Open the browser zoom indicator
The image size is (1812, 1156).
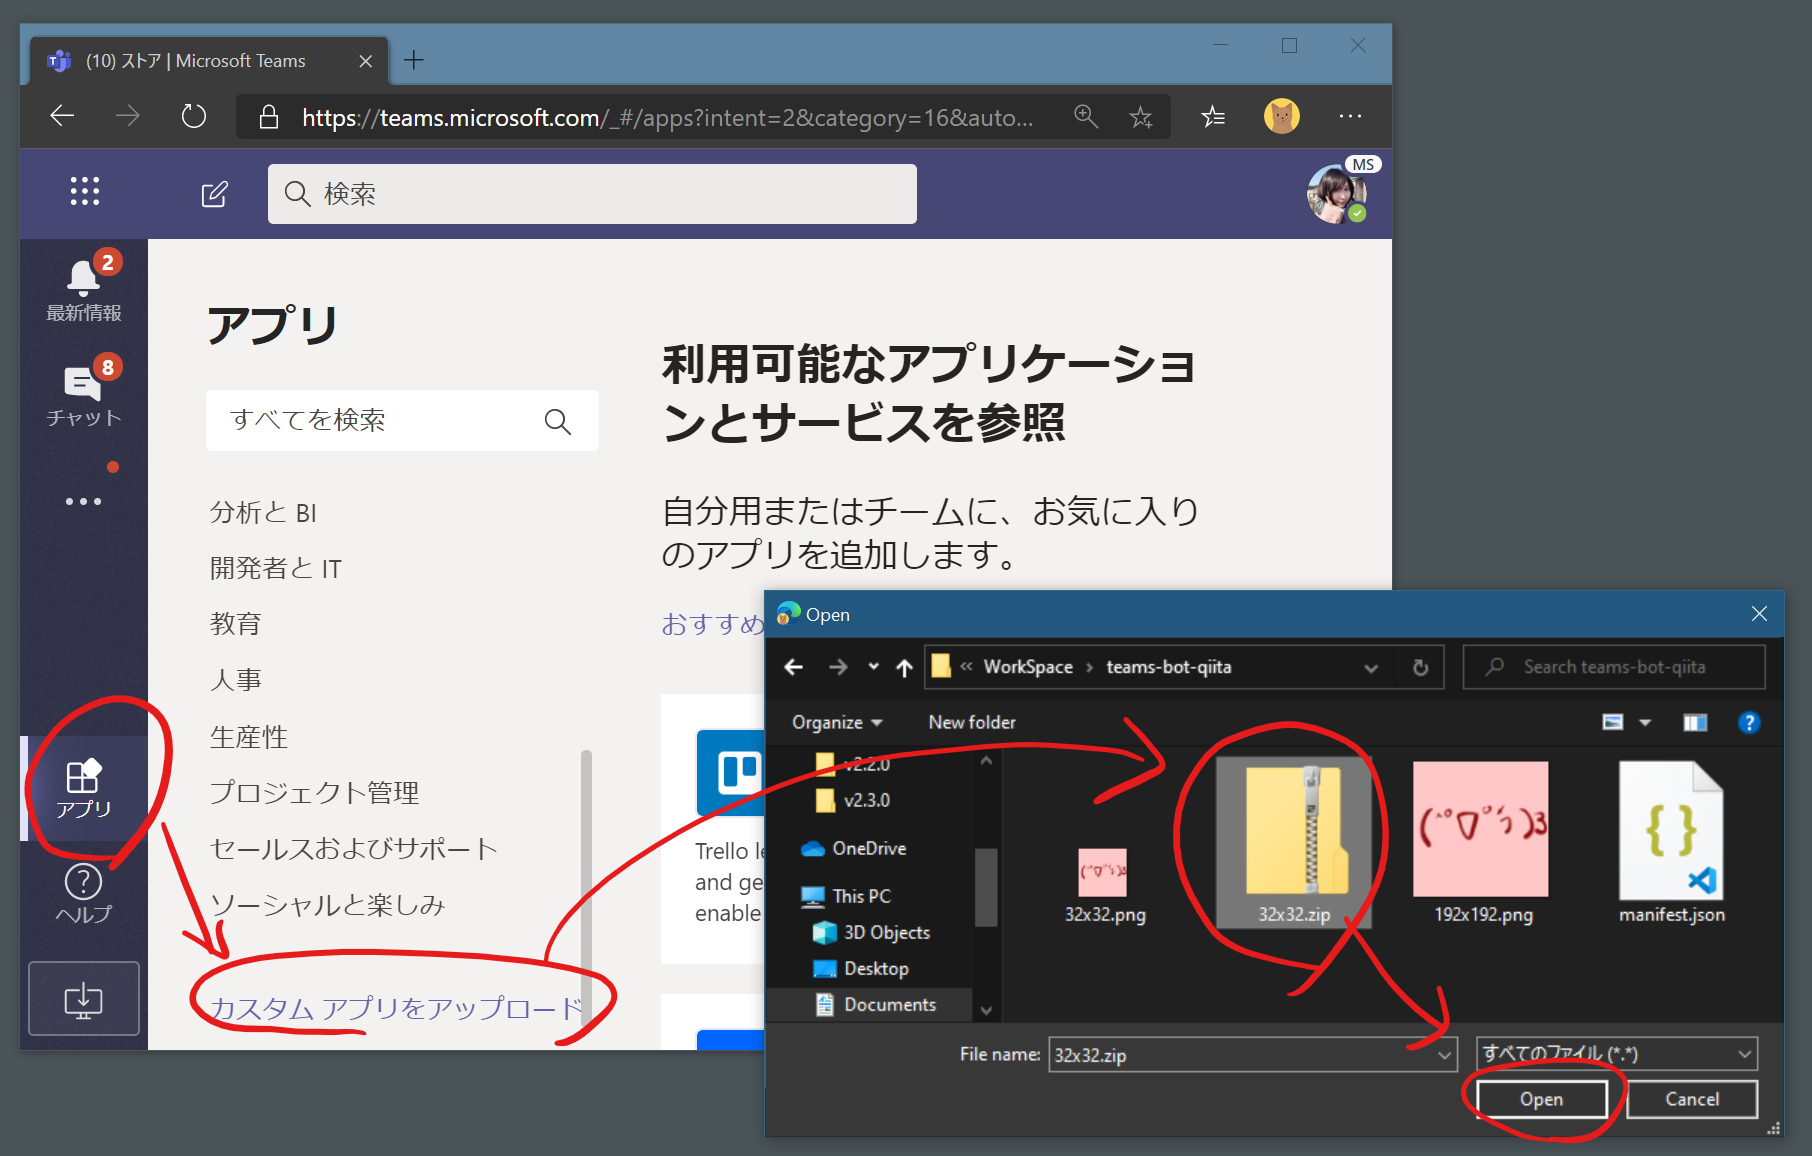(x=1086, y=117)
